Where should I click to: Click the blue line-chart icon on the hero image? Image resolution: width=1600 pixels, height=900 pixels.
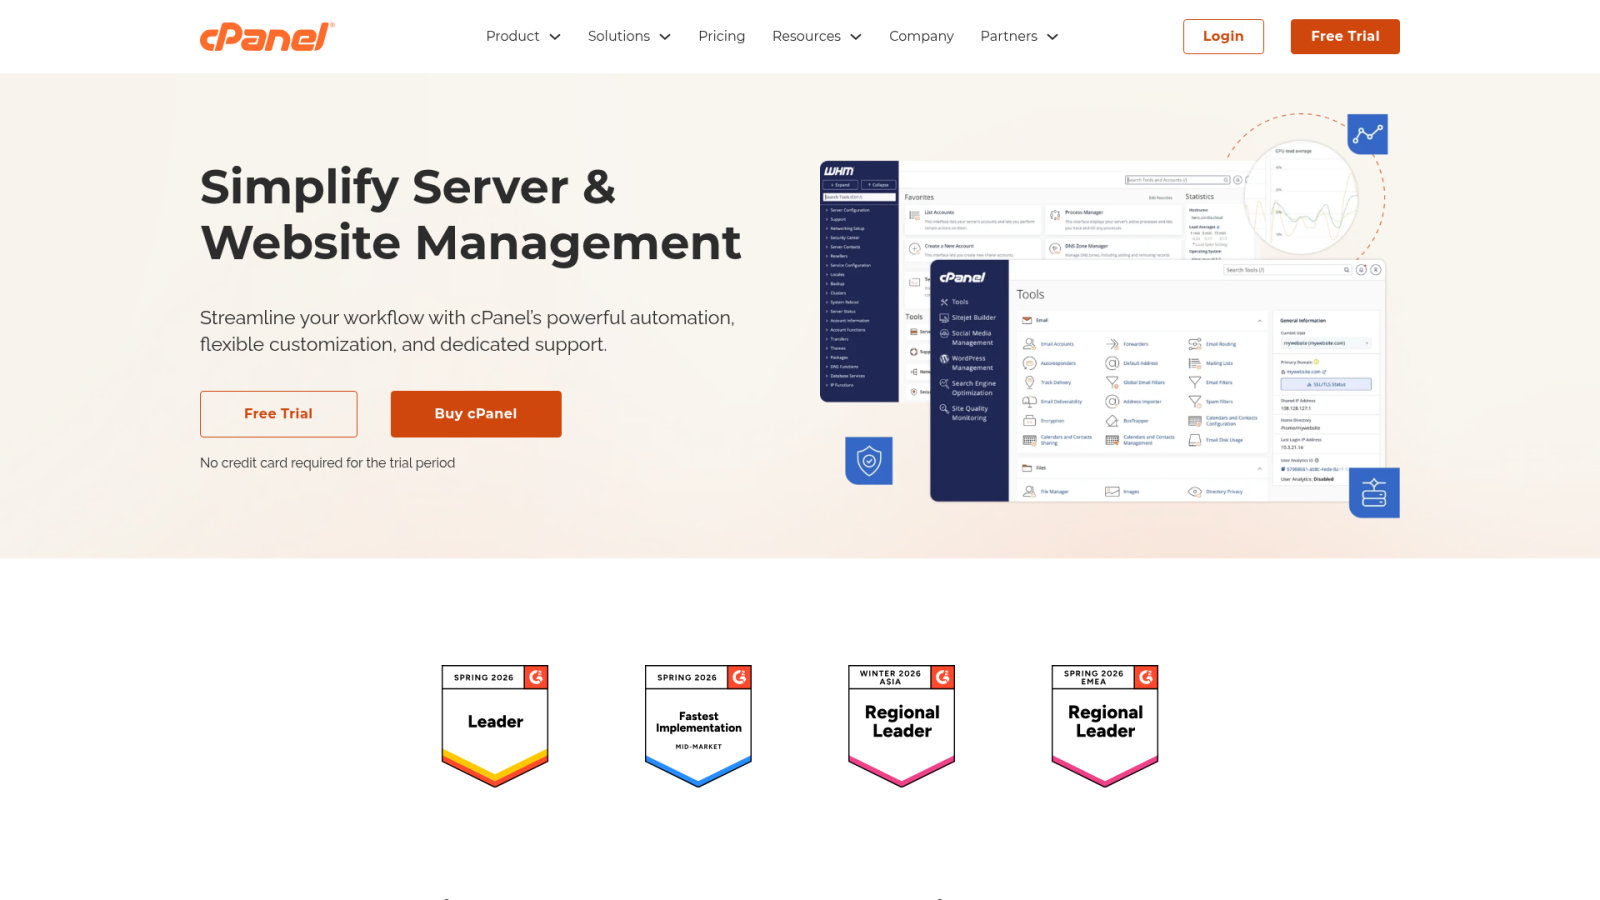(x=1367, y=134)
